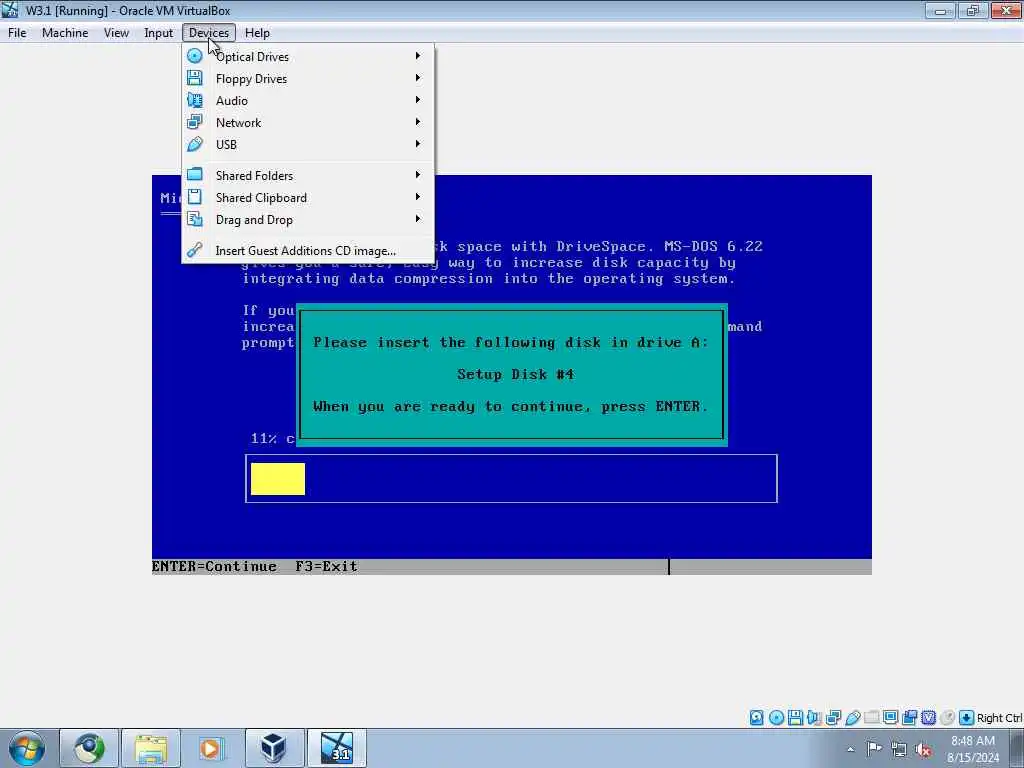Screen dimensions: 1024x768
Task: Click the hard disk indicator in status bar
Action: pyautogui.click(x=756, y=718)
